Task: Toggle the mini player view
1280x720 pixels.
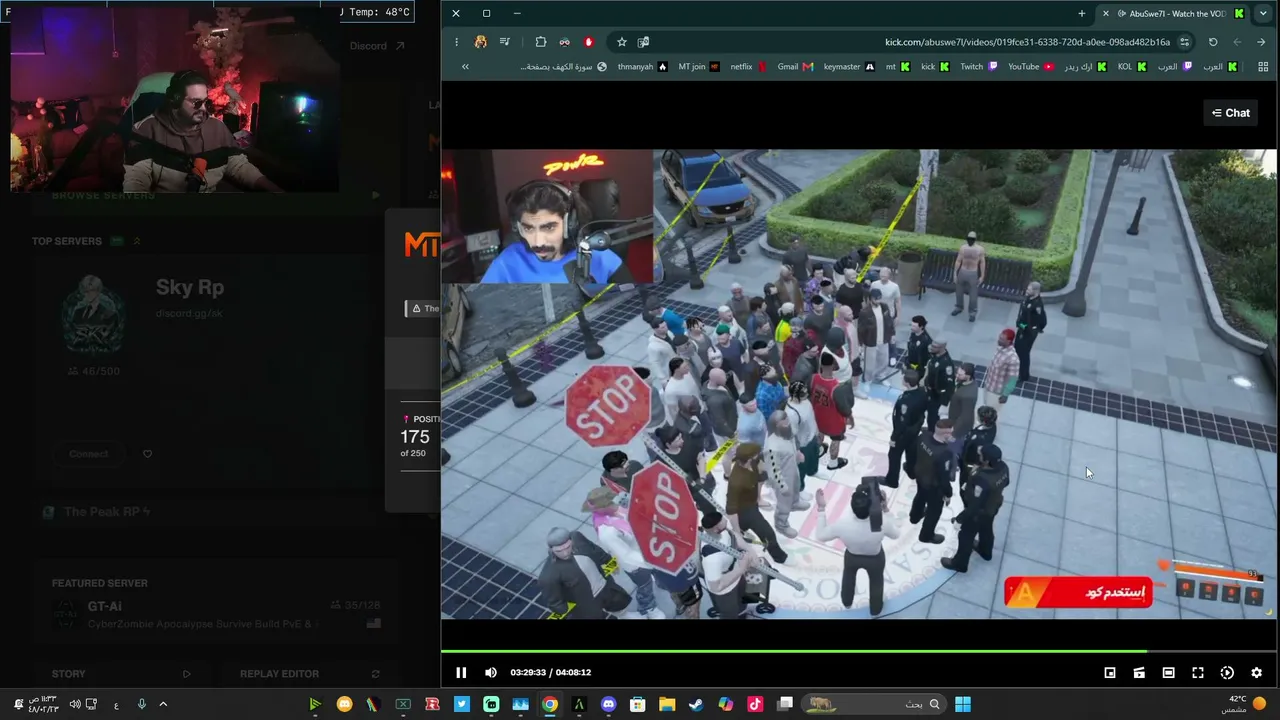Action: point(1110,673)
